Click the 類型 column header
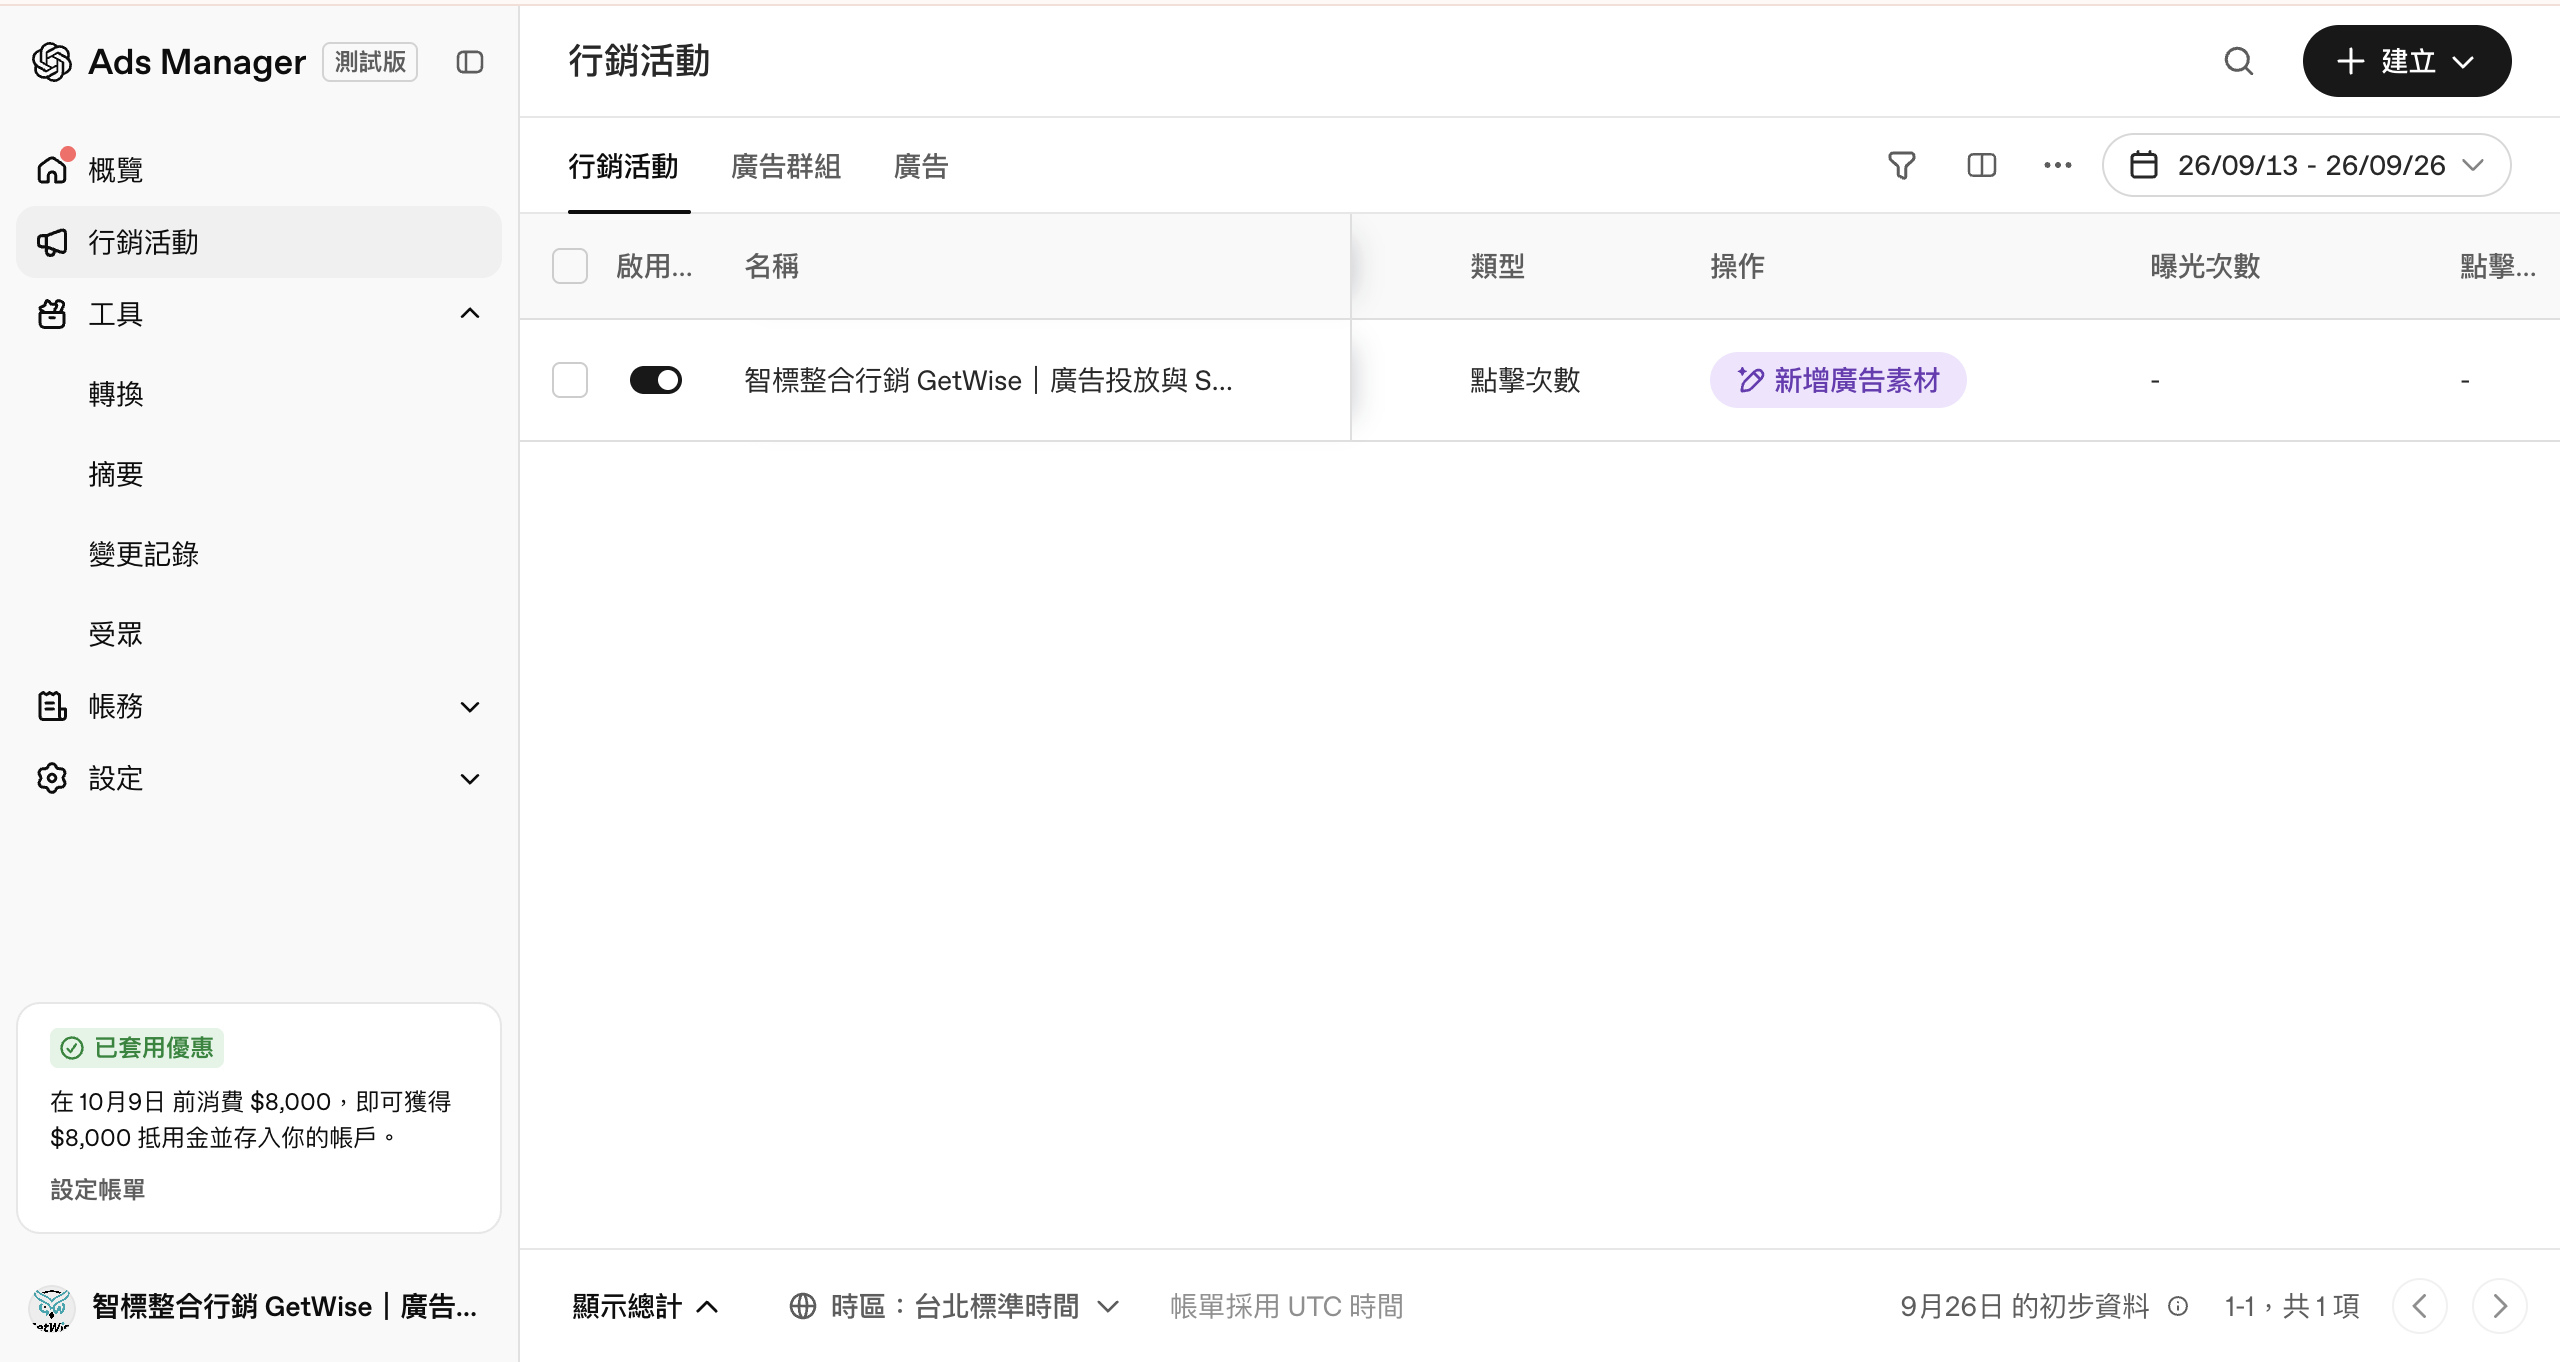 1498,266
